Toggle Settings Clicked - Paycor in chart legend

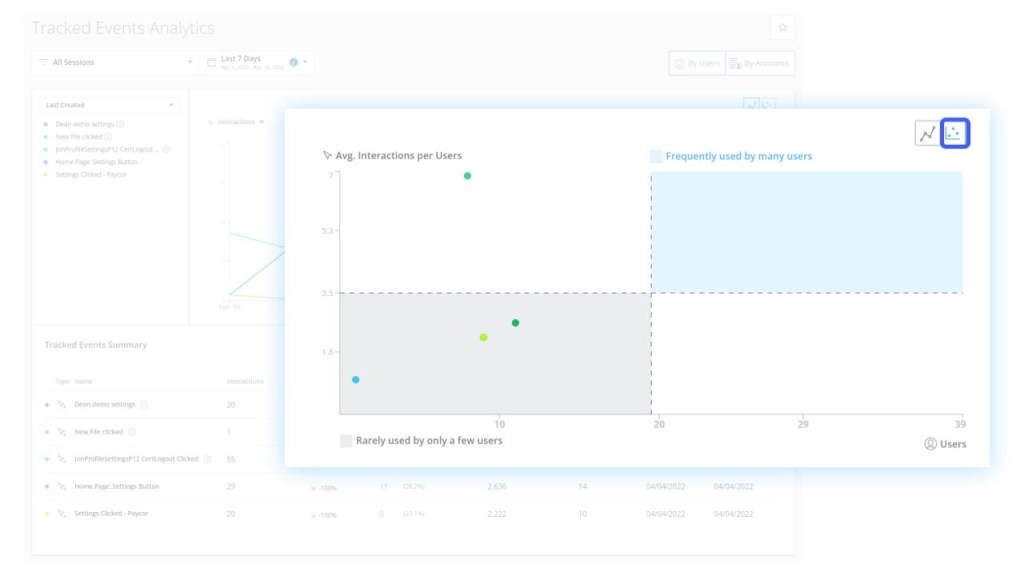pyautogui.click(x=91, y=175)
